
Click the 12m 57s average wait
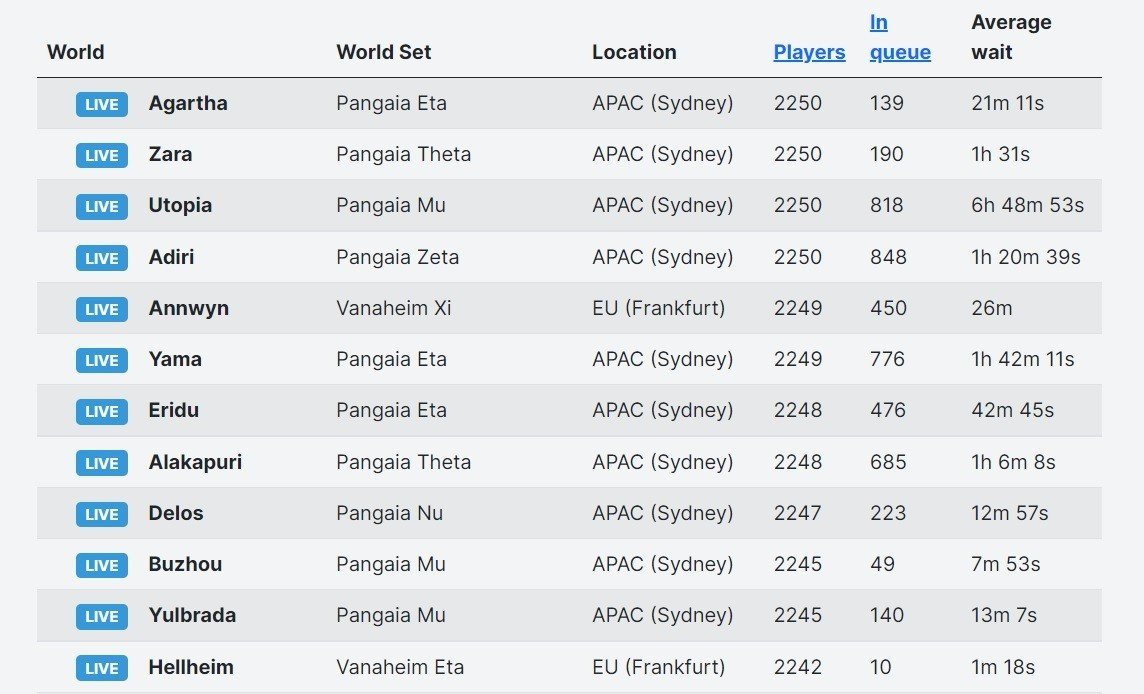(1010, 513)
